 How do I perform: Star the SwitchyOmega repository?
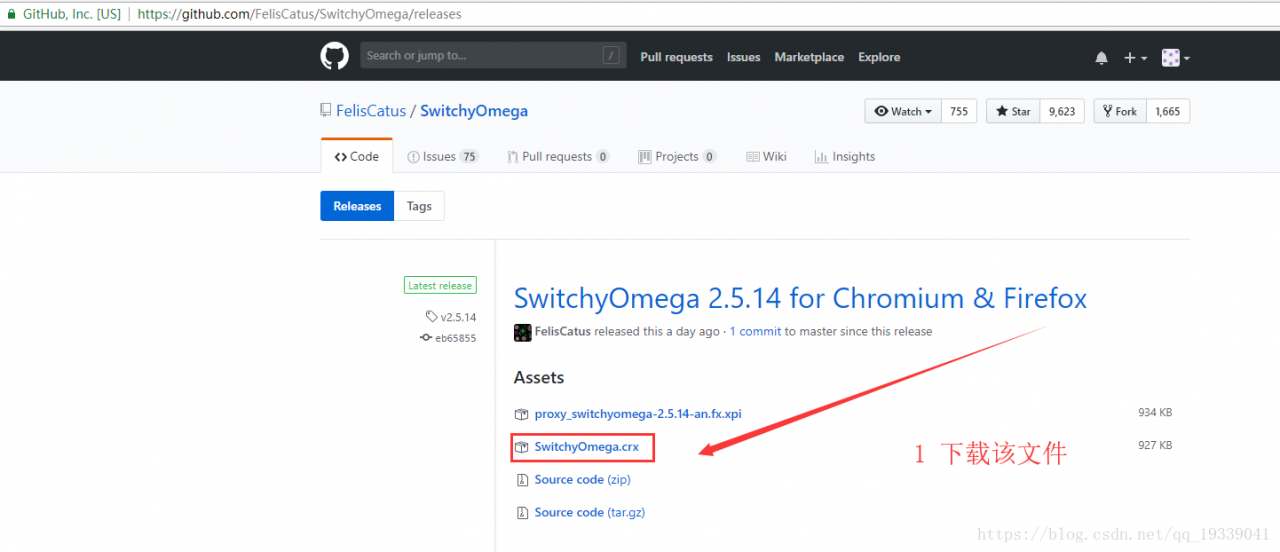1013,112
